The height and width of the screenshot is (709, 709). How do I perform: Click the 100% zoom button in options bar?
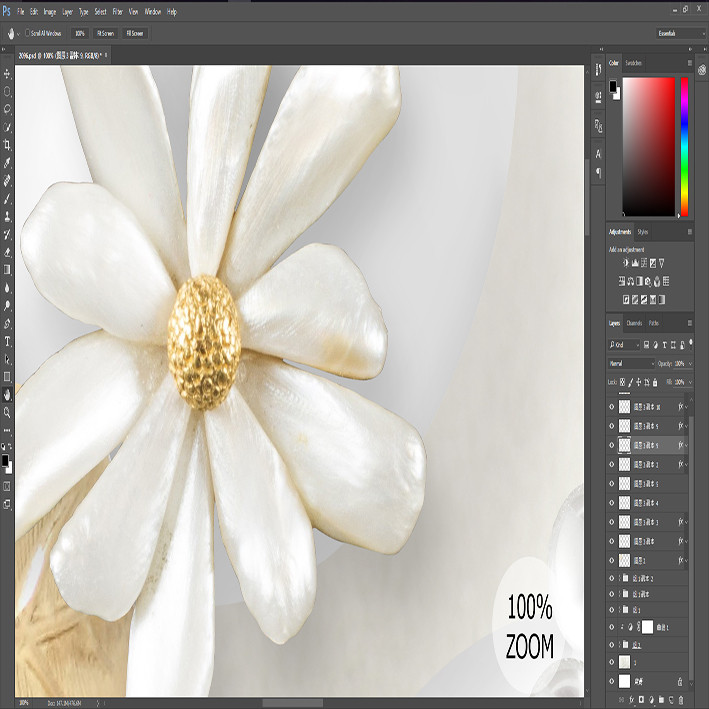pos(80,33)
